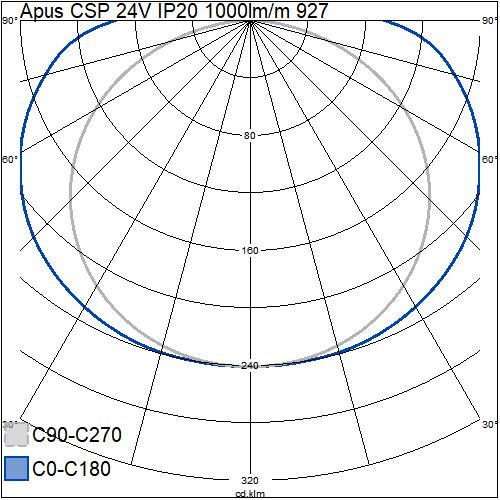Click the cd.klm unit label

[x=250, y=494]
